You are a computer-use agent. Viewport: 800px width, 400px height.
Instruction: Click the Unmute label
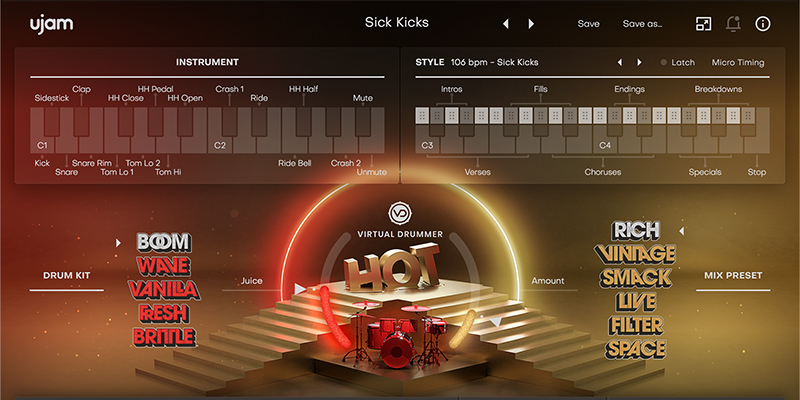371,172
